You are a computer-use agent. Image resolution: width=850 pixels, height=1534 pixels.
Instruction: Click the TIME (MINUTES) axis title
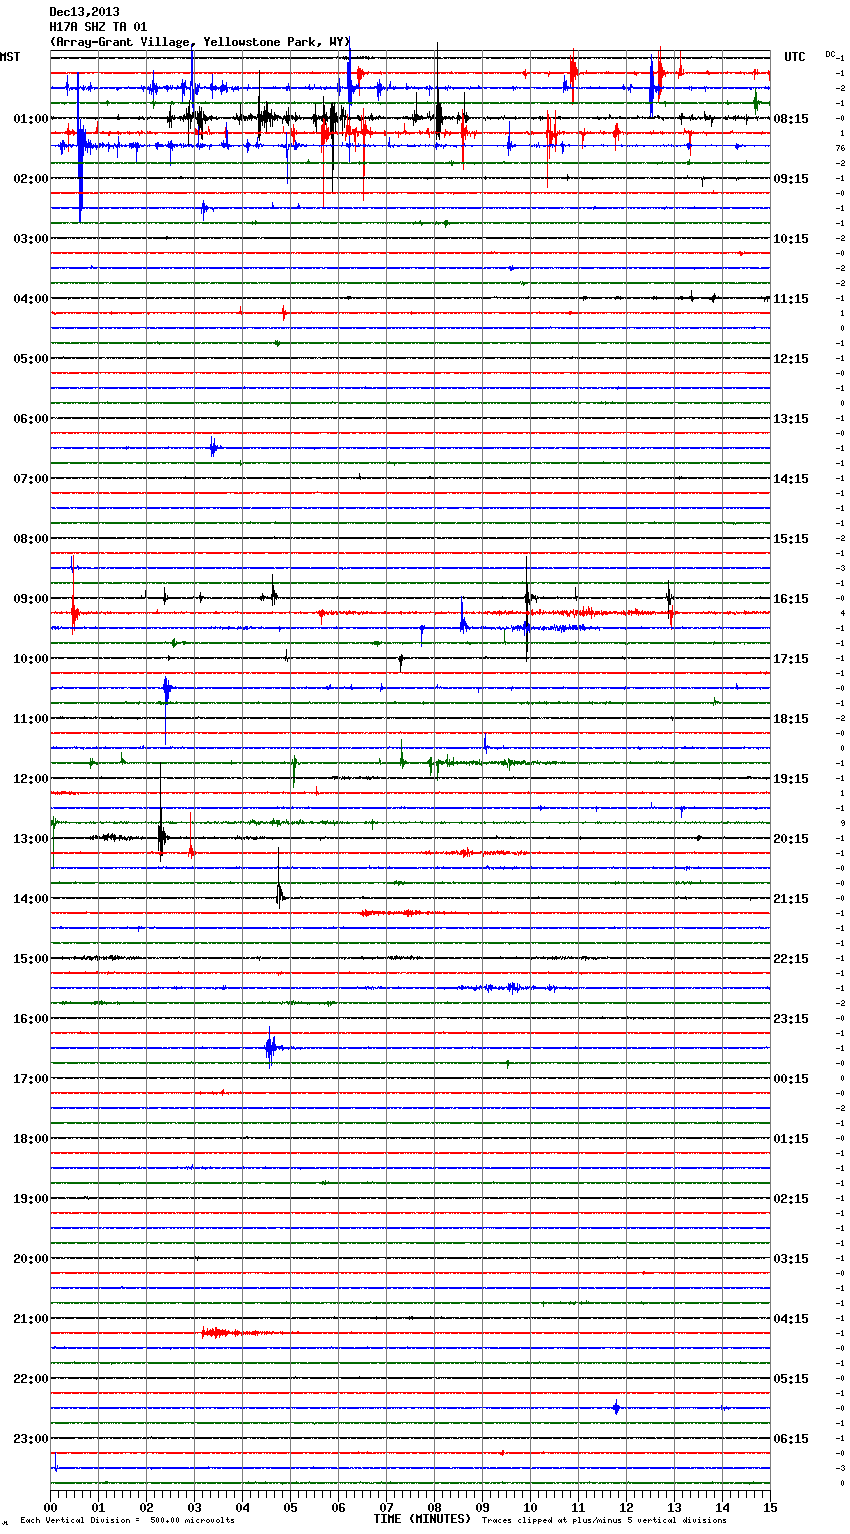click(422, 1519)
